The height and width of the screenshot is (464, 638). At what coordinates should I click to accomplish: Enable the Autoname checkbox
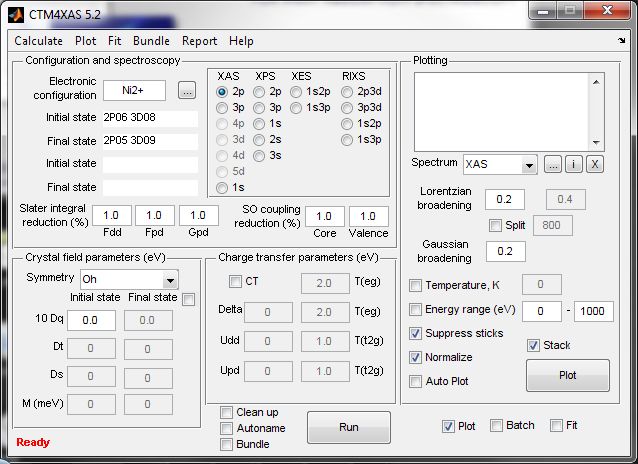[227, 428]
